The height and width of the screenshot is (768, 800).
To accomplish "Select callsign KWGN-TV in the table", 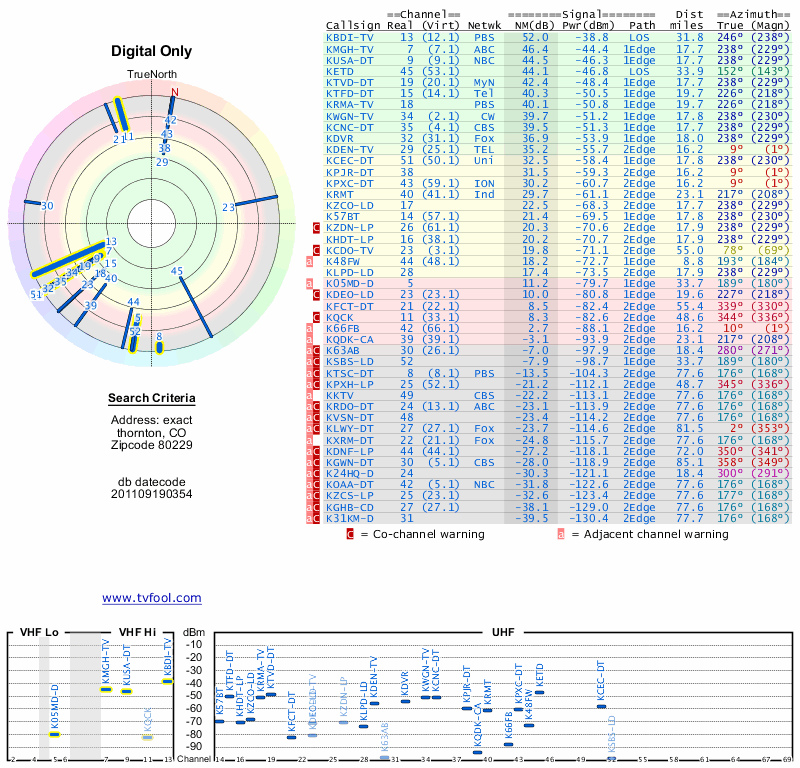I will pos(349,116).
